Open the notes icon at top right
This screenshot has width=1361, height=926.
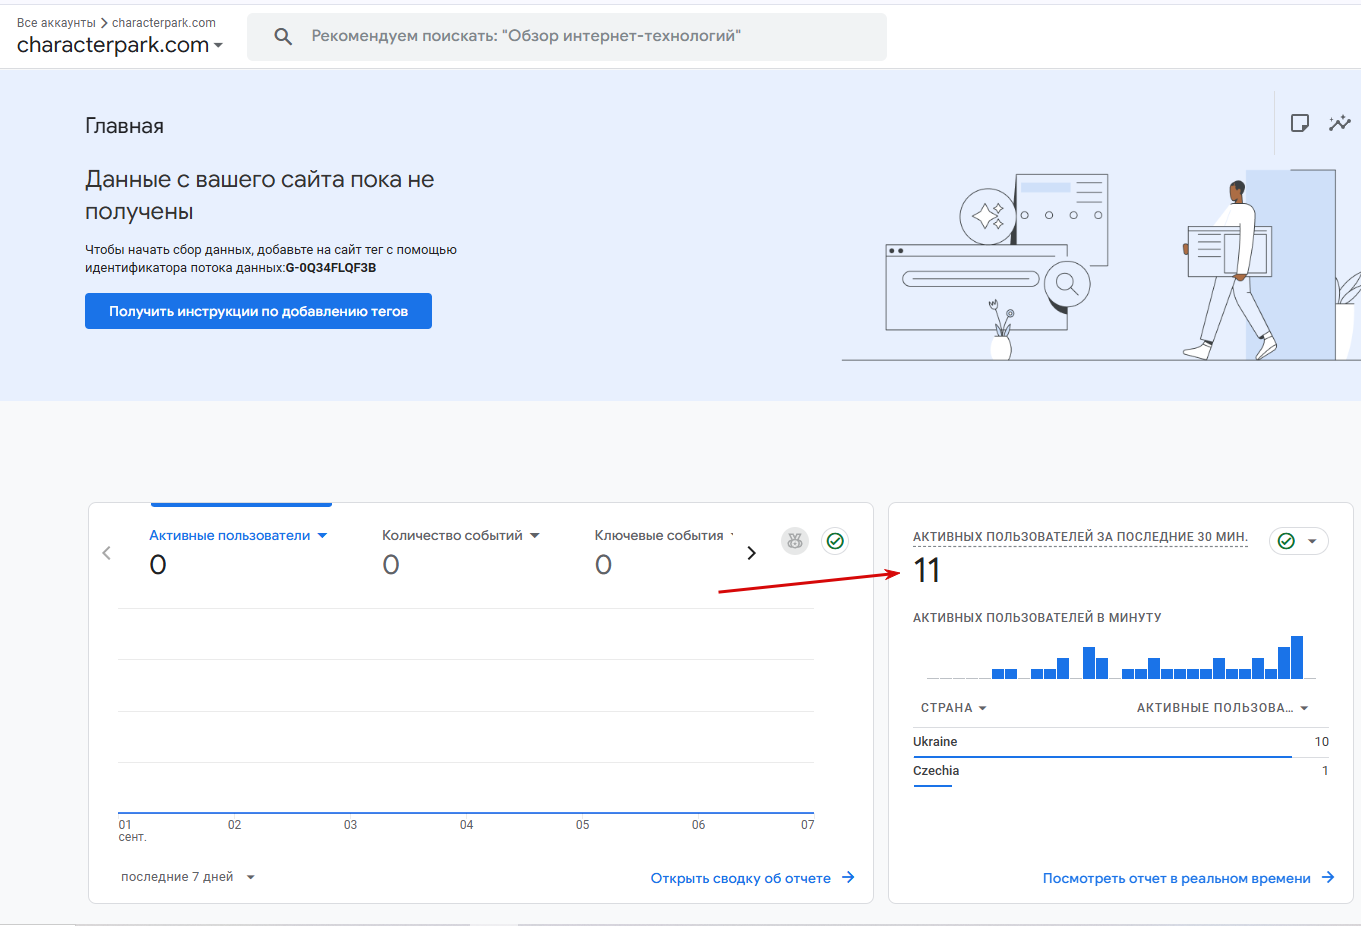point(1300,123)
